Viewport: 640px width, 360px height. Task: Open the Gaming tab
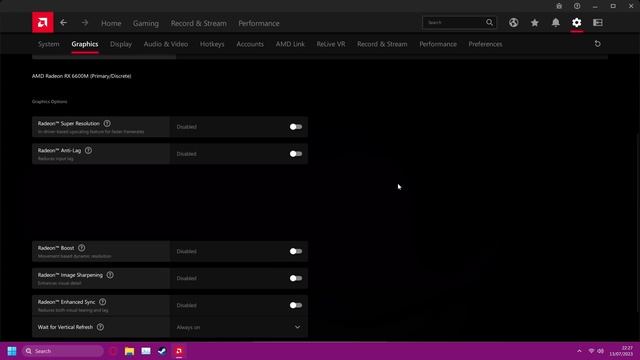tap(146, 23)
